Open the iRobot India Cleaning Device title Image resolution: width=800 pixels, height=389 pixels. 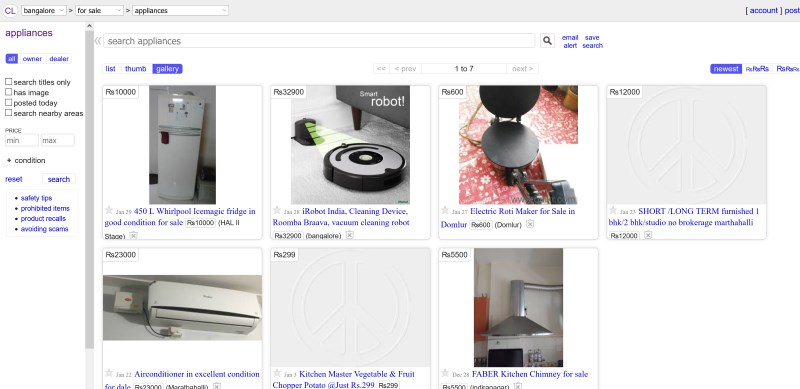click(341, 217)
